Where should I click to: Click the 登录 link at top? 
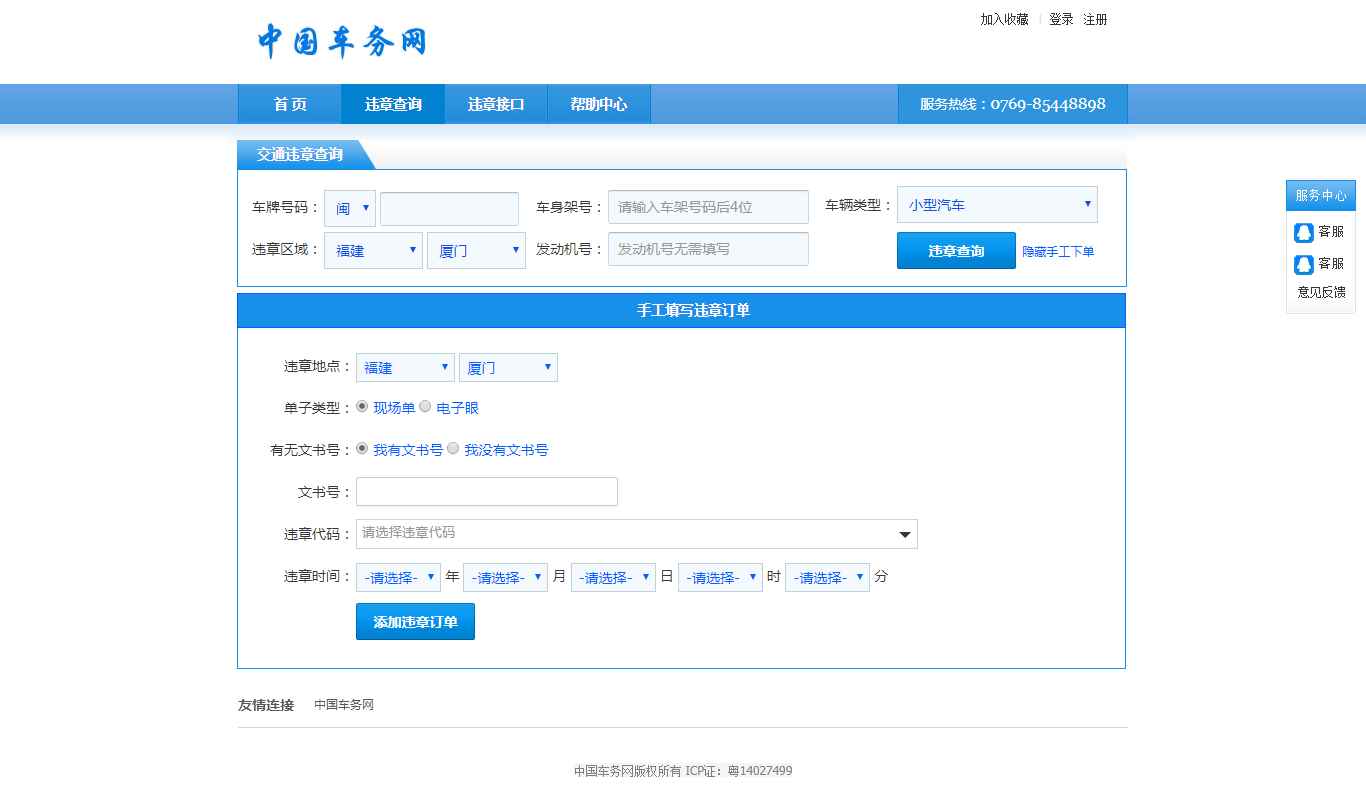click(1061, 19)
